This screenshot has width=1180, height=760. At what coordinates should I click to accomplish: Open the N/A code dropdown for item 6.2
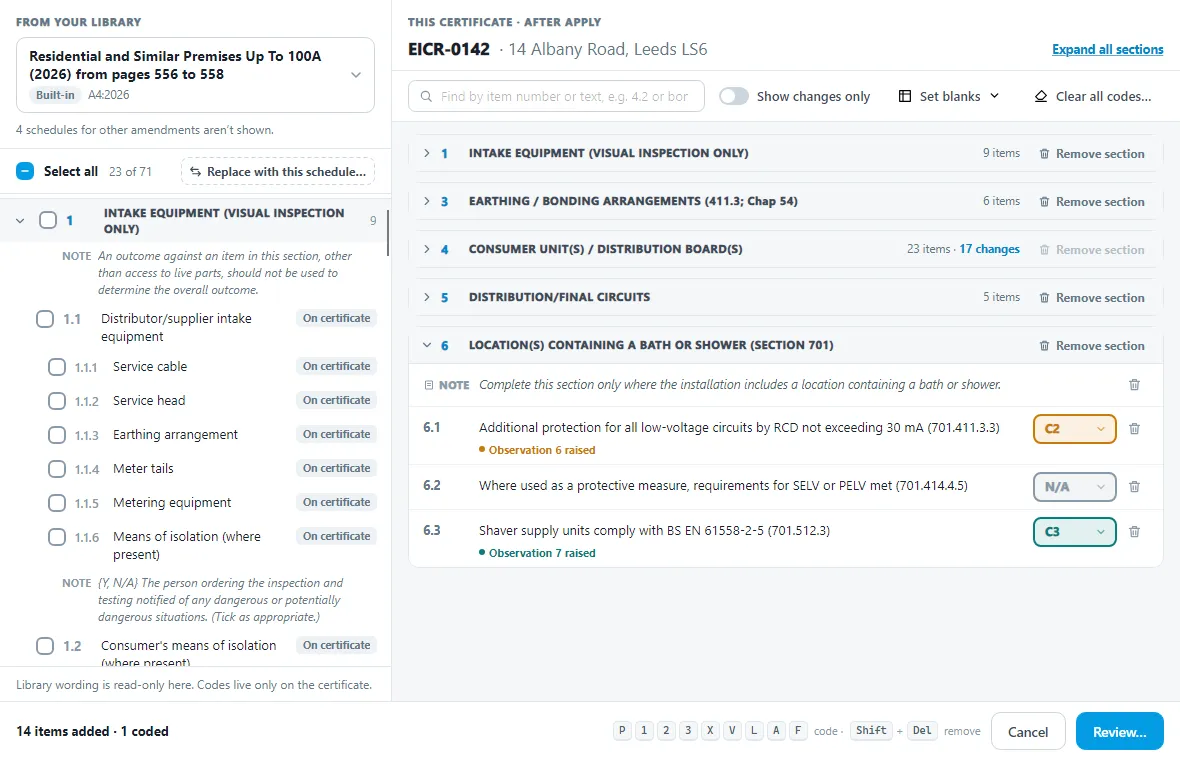(1075, 487)
